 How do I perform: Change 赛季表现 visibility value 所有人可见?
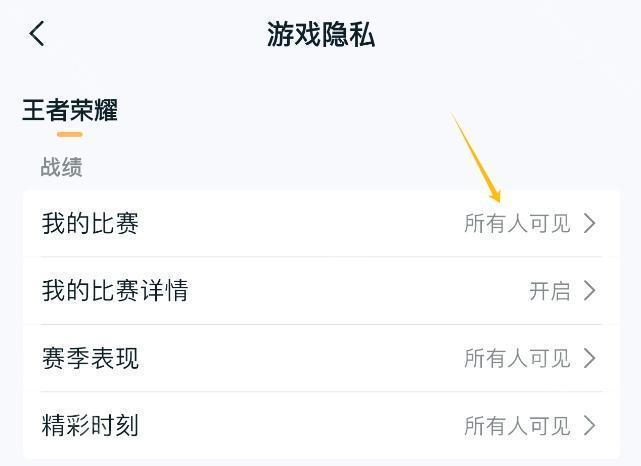tap(517, 358)
